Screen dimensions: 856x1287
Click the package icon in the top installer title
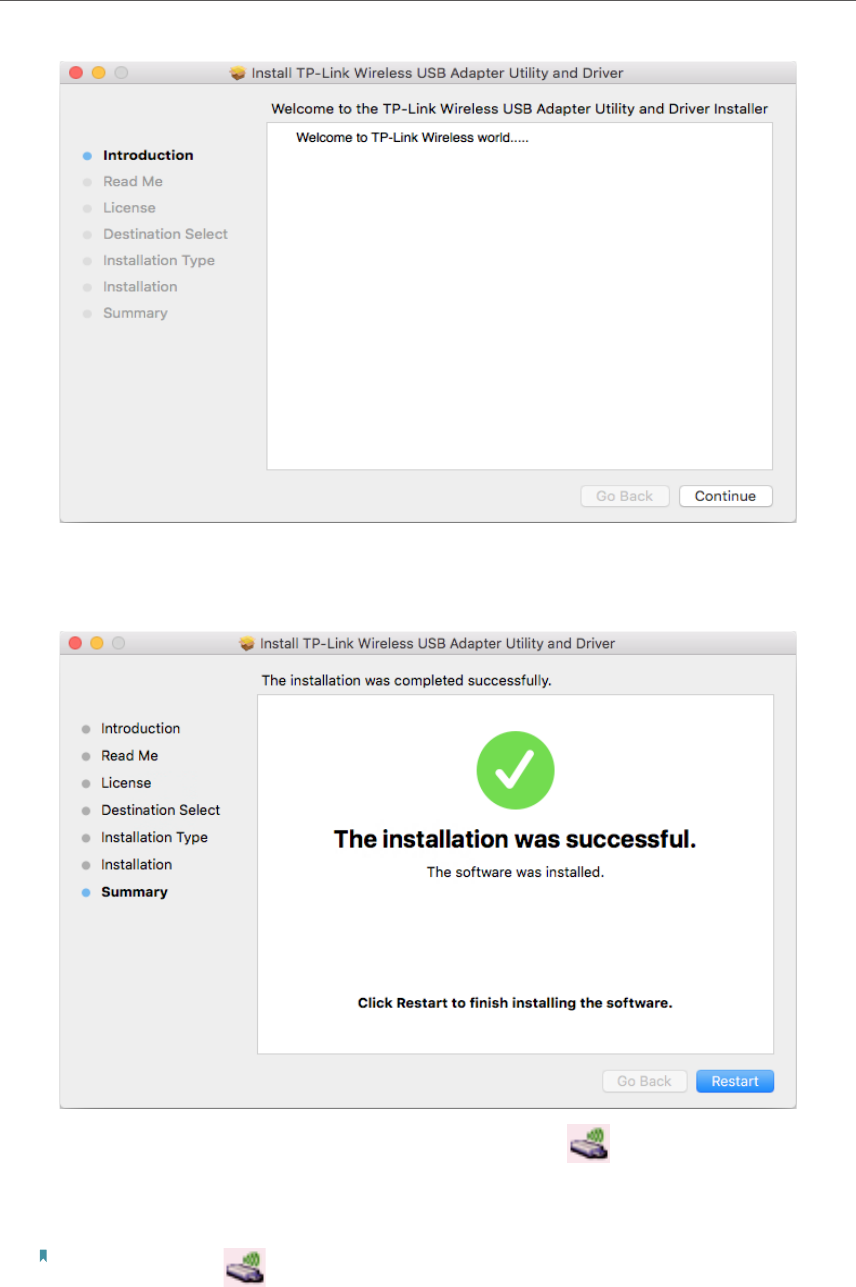[237, 73]
